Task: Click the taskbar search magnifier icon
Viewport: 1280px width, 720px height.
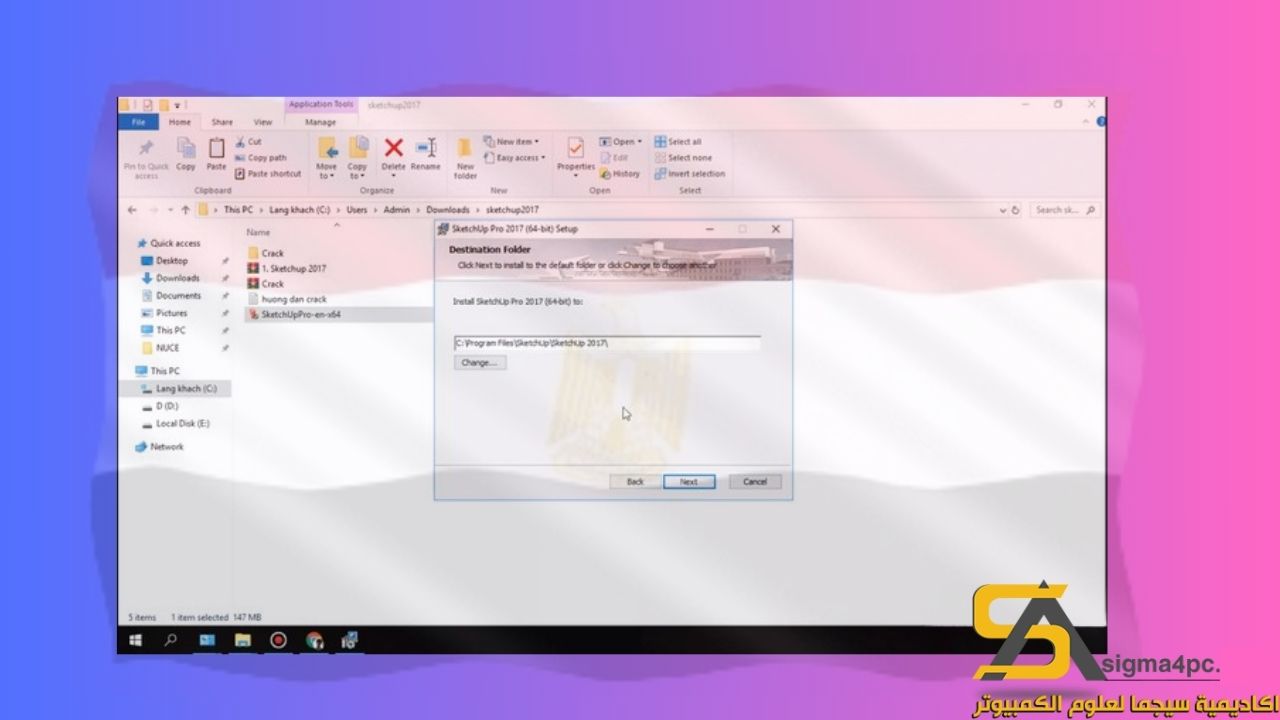Action: pyautogui.click(x=171, y=640)
